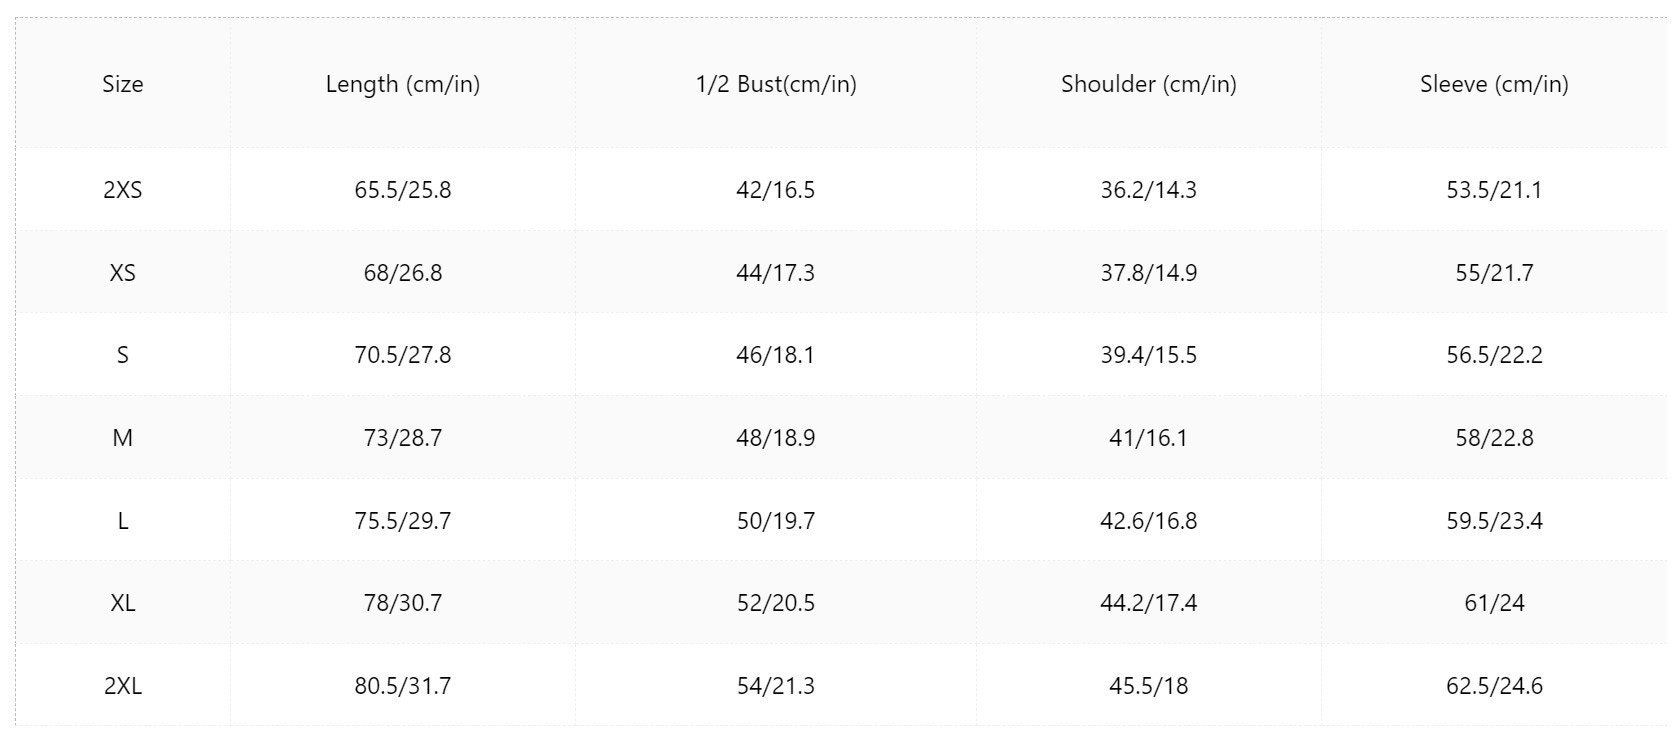Click the 1/2 Bust(cm/in) header

click(776, 85)
